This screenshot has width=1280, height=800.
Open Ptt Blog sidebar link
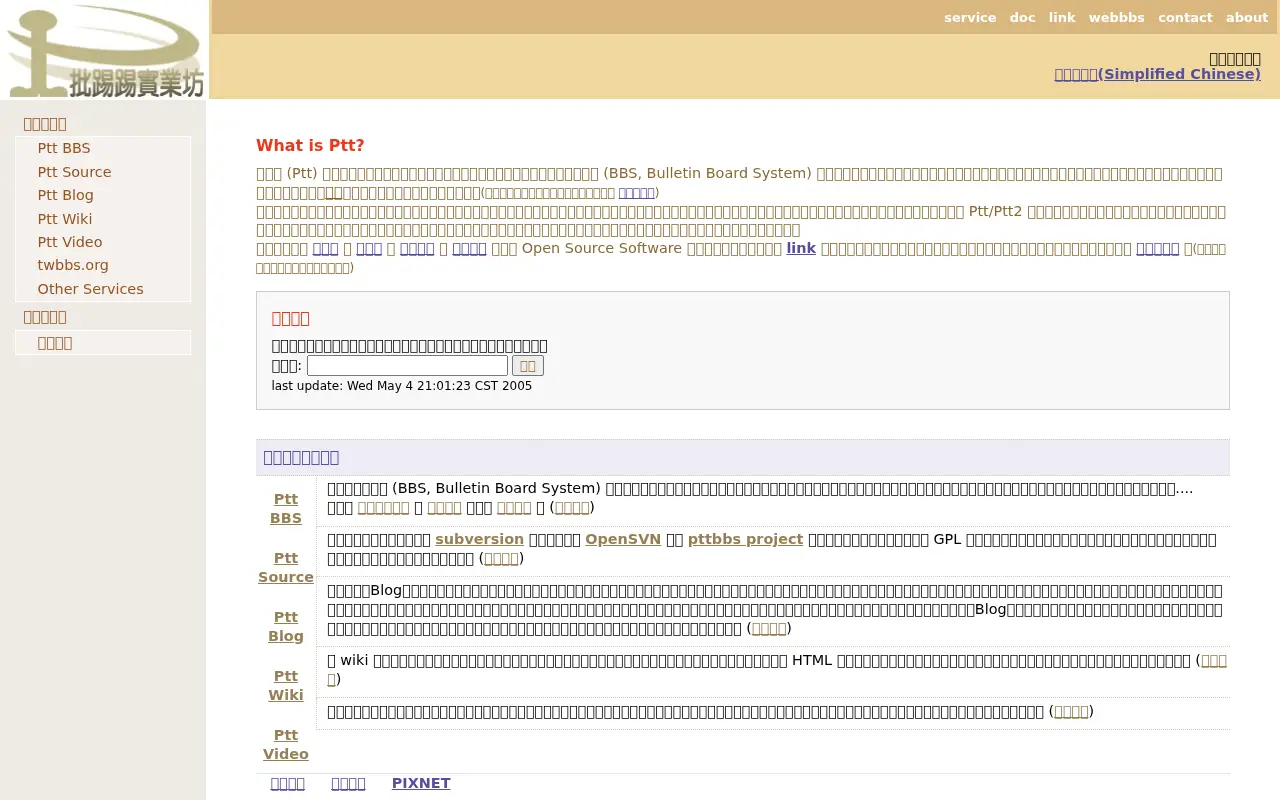65,195
